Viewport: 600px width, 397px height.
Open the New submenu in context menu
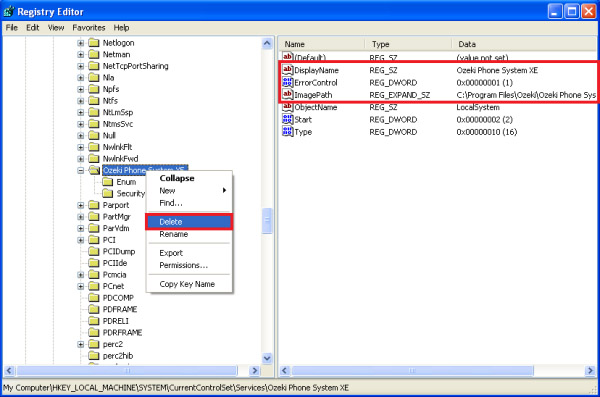click(189, 191)
